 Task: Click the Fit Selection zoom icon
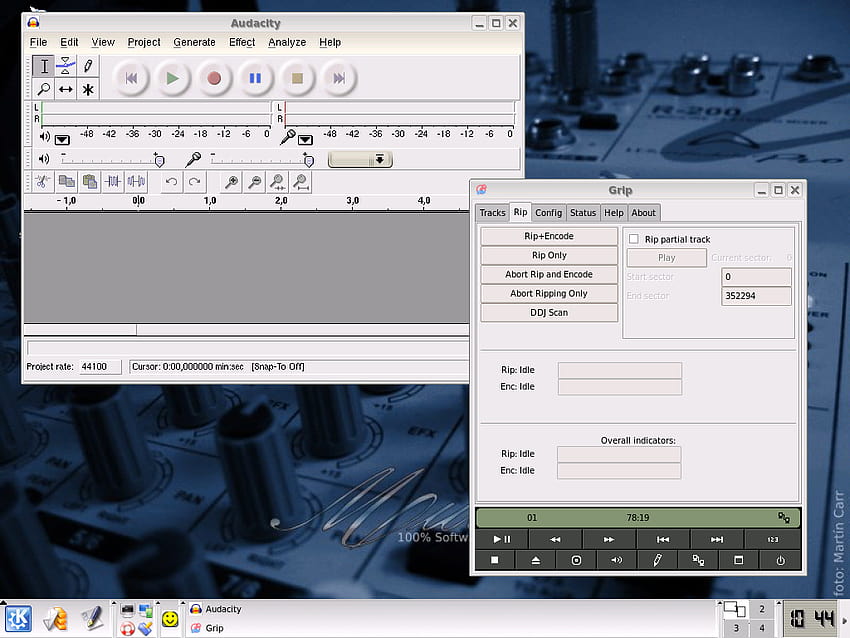(278, 182)
